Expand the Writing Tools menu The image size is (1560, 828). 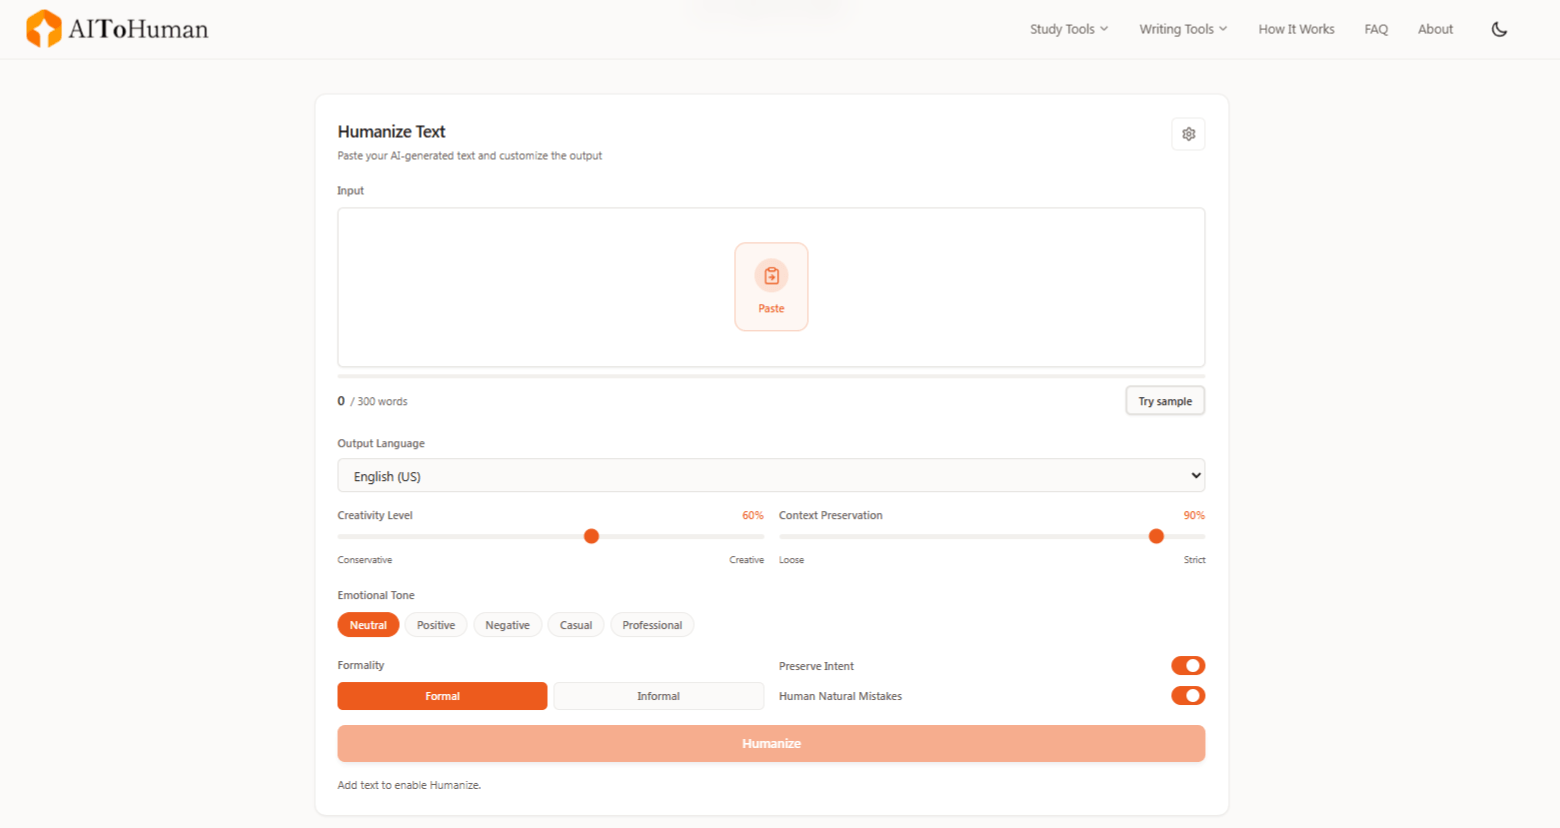coord(1183,29)
